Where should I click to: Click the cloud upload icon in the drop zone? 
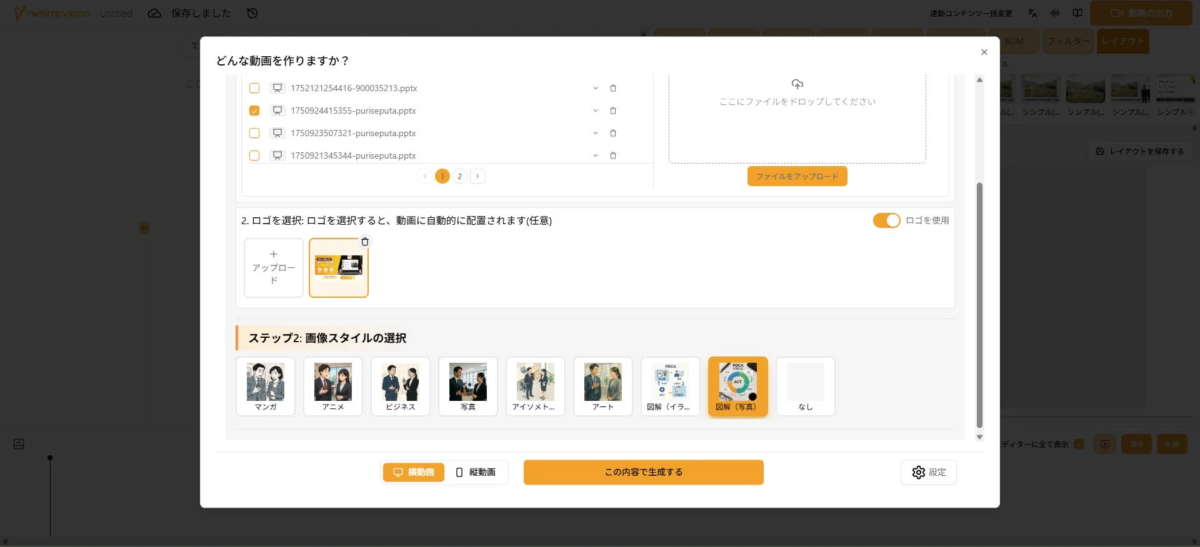pyautogui.click(x=797, y=85)
